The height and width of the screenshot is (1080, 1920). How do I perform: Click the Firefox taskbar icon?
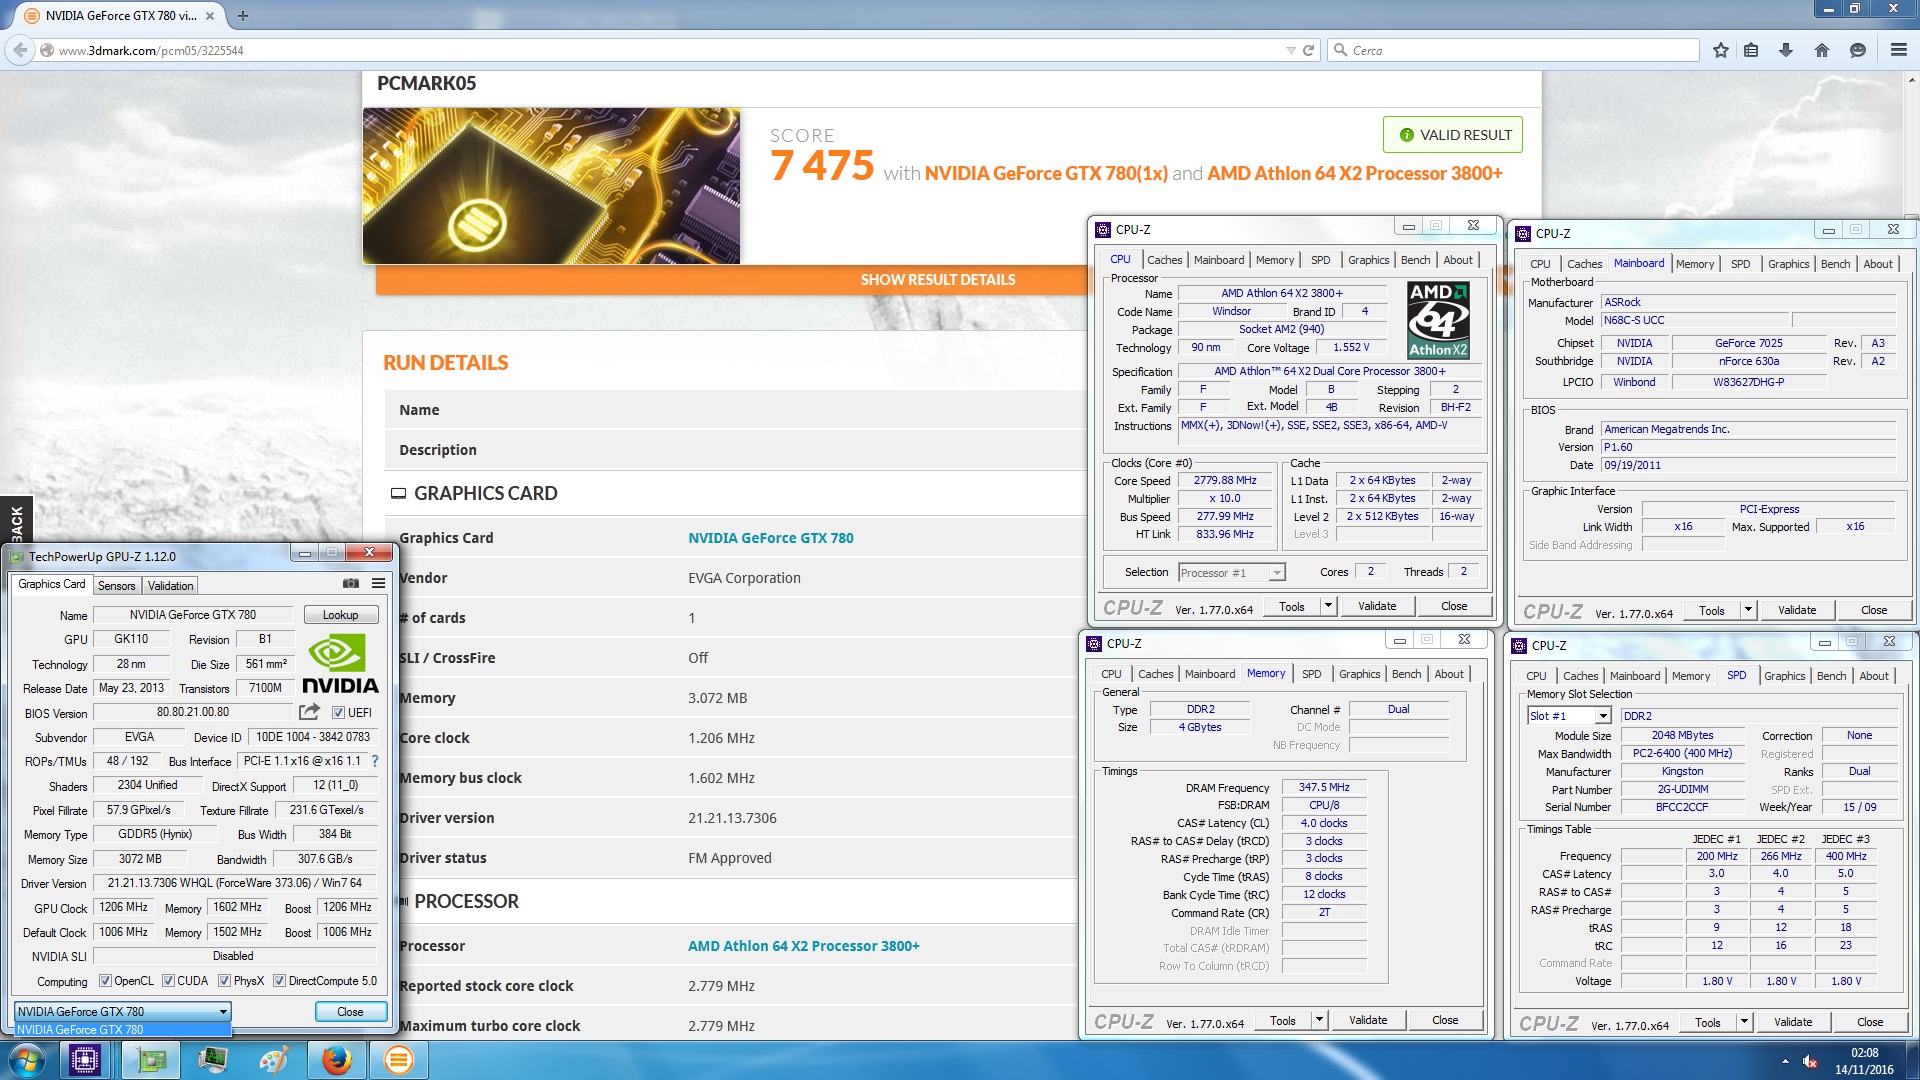pyautogui.click(x=337, y=1060)
